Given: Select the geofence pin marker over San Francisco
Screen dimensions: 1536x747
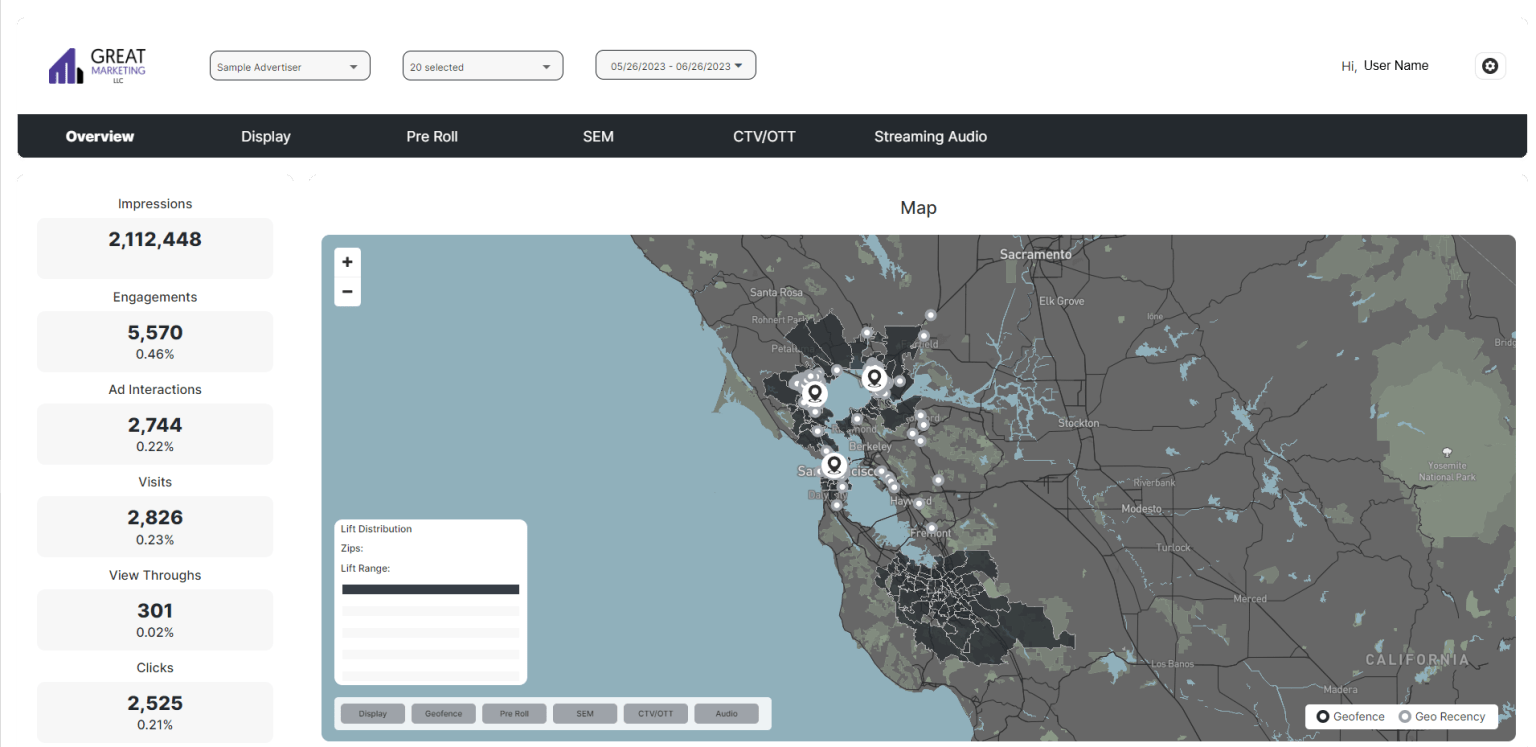Looking at the screenshot, I should click(834, 464).
